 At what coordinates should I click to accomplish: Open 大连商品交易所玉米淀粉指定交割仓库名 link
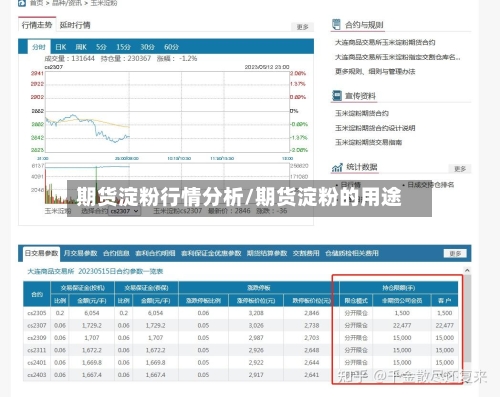[397, 57]
